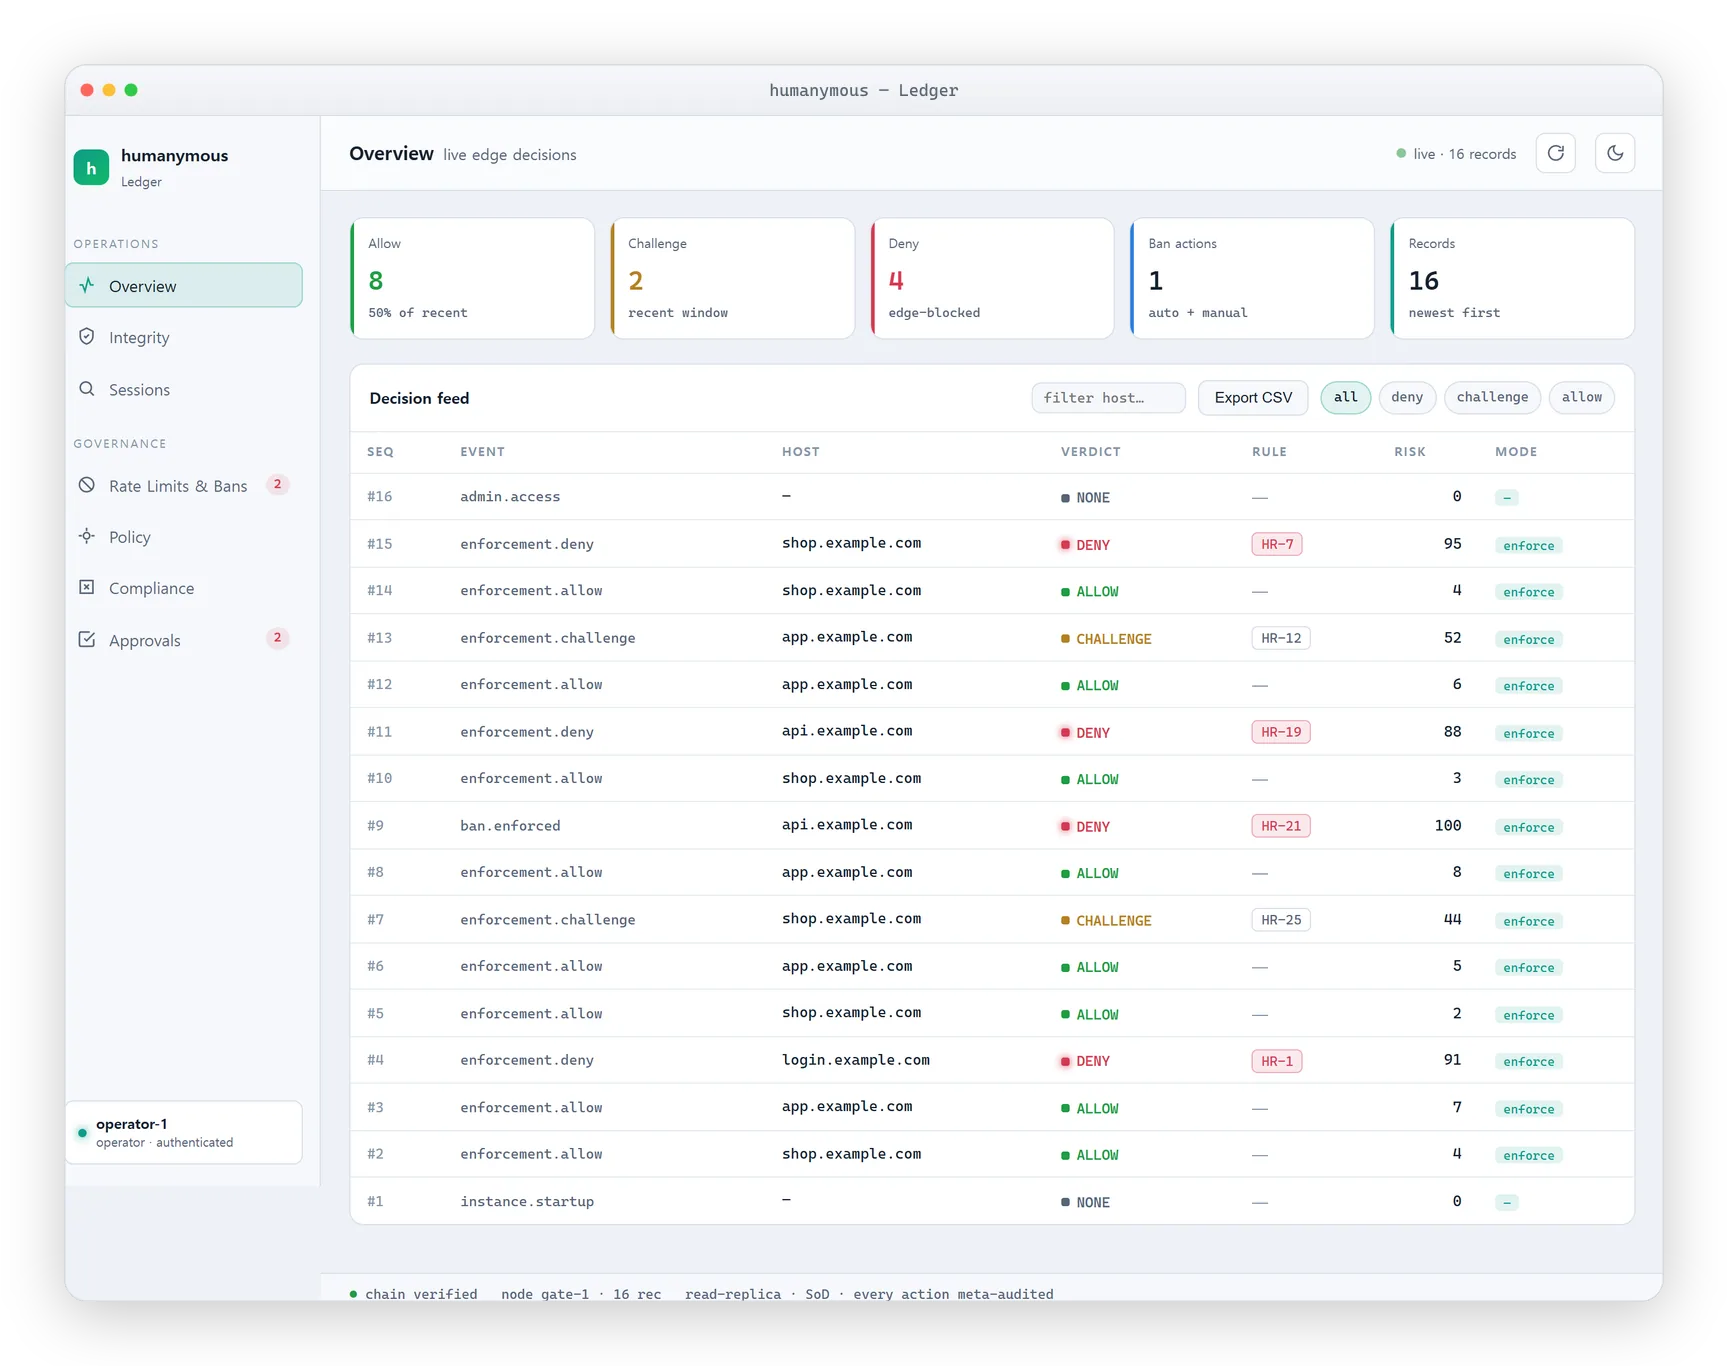Viewport: 1728px width, 1366px height.
Task: Click the HR-7 rule tag
Action: pyautogui.click(x=1277, y=544)
